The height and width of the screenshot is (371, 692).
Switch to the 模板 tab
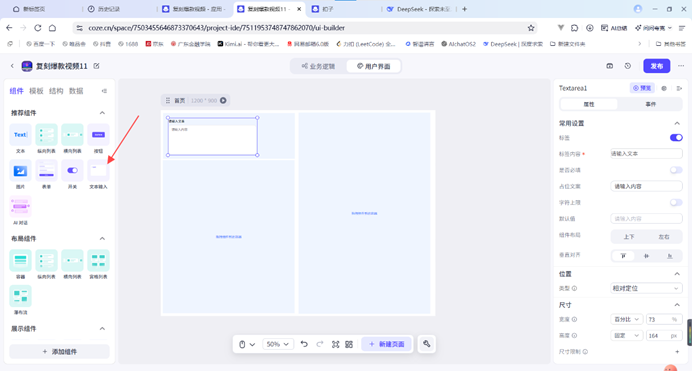pyautogui.click(x=36, y=91)
